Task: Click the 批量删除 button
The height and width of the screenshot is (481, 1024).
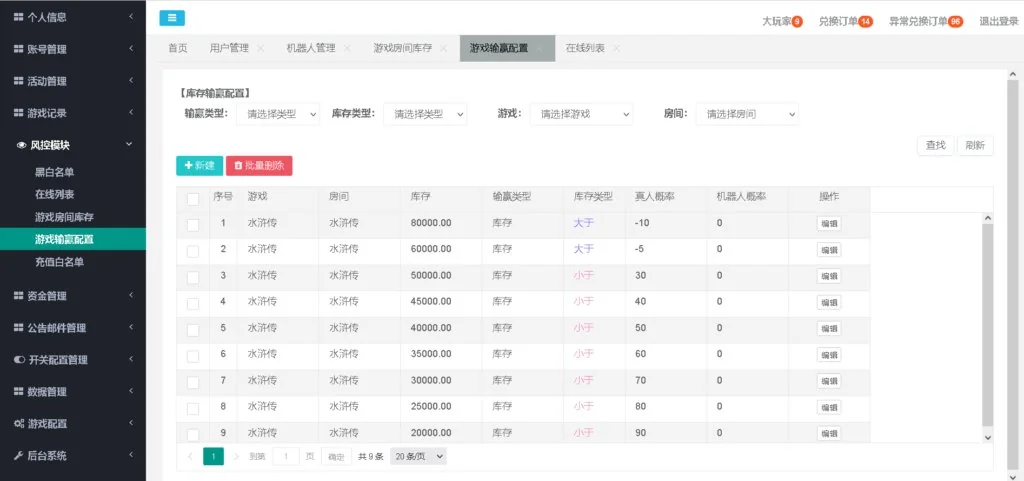Action: 259,166
